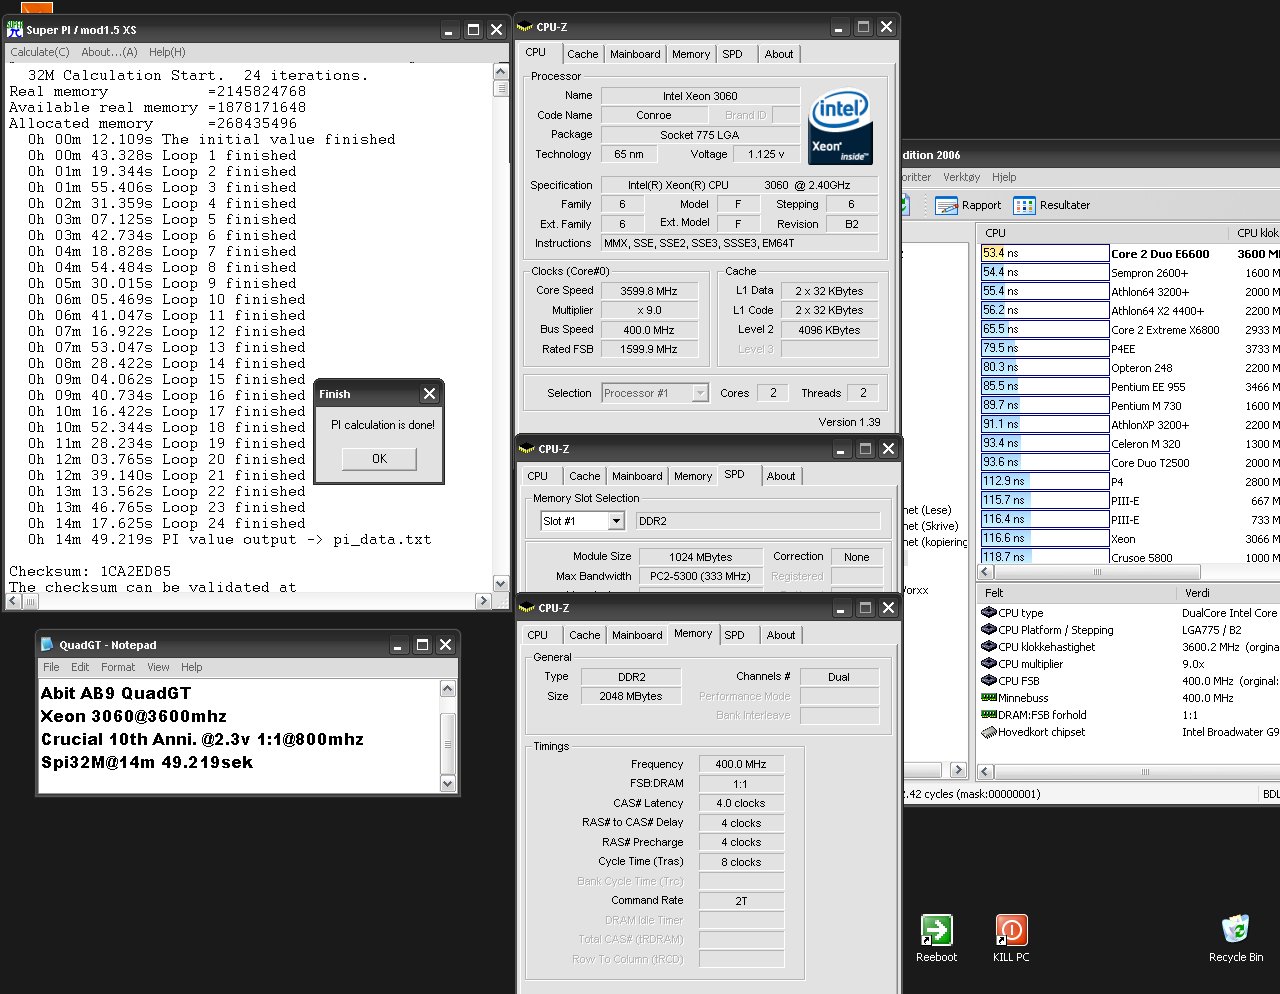This screenshot has height=994, width=1280.
Task: Select the Hovedkort chipset row icon
Action: 988,732
